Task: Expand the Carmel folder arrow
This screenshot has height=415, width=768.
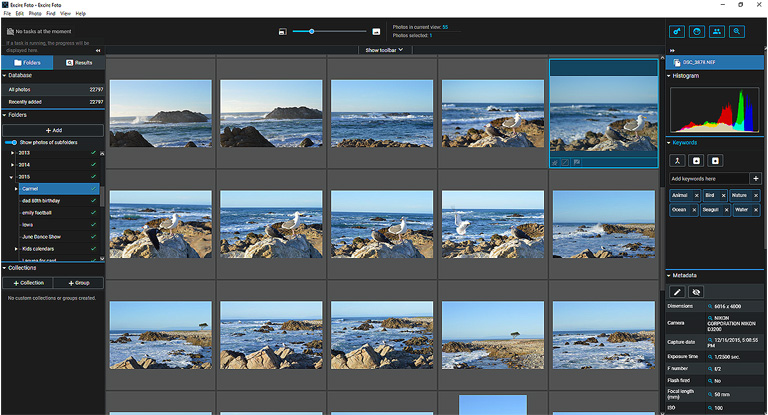Action: (16, 189)
